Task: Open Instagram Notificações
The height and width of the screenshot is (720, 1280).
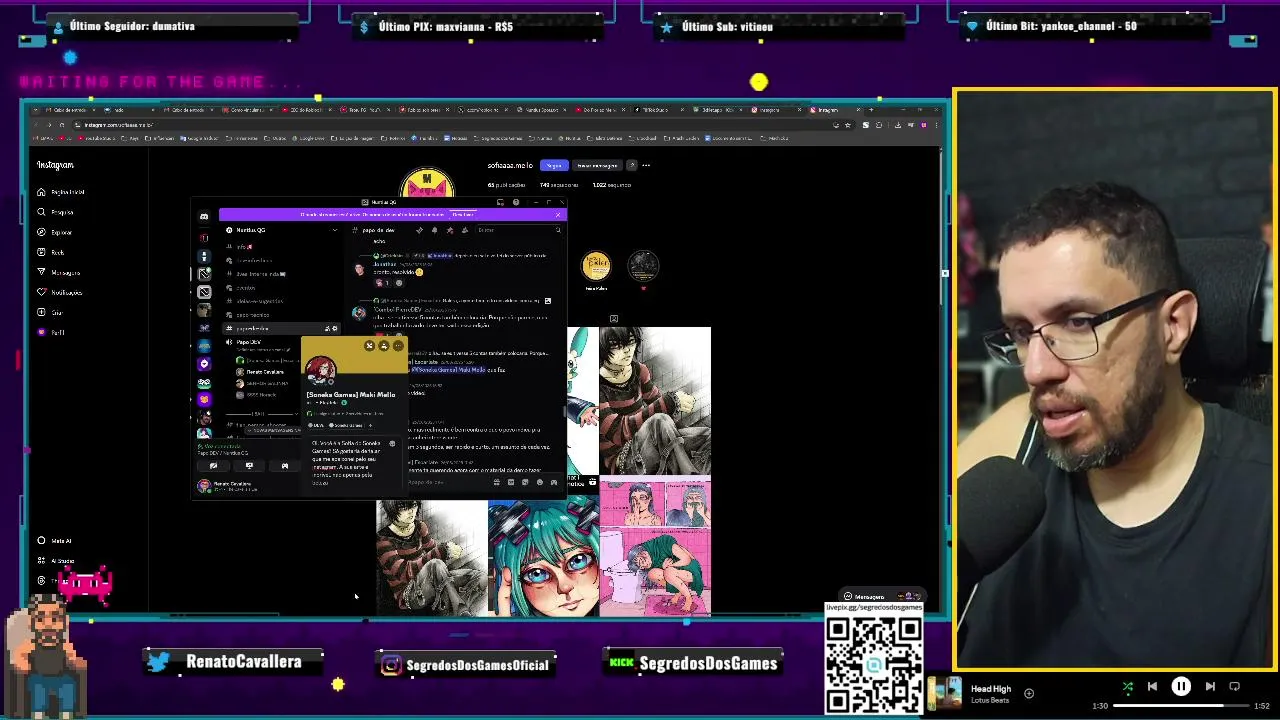Action: point(59,292)
